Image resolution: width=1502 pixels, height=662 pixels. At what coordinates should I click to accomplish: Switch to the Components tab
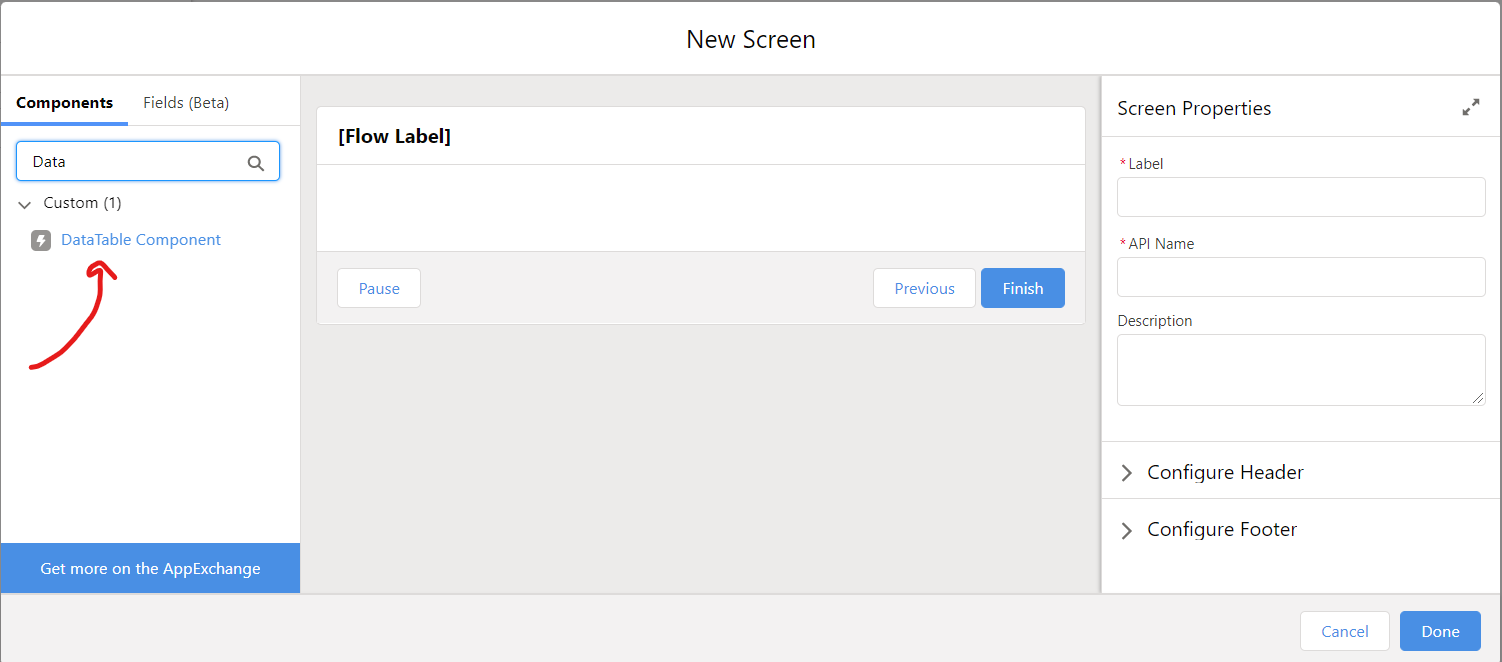[x=64, y=102]
